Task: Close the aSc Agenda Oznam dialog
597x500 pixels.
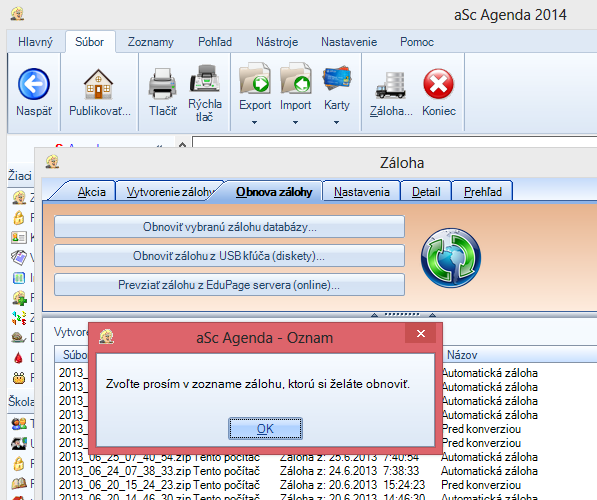Action: pos(421,333)
